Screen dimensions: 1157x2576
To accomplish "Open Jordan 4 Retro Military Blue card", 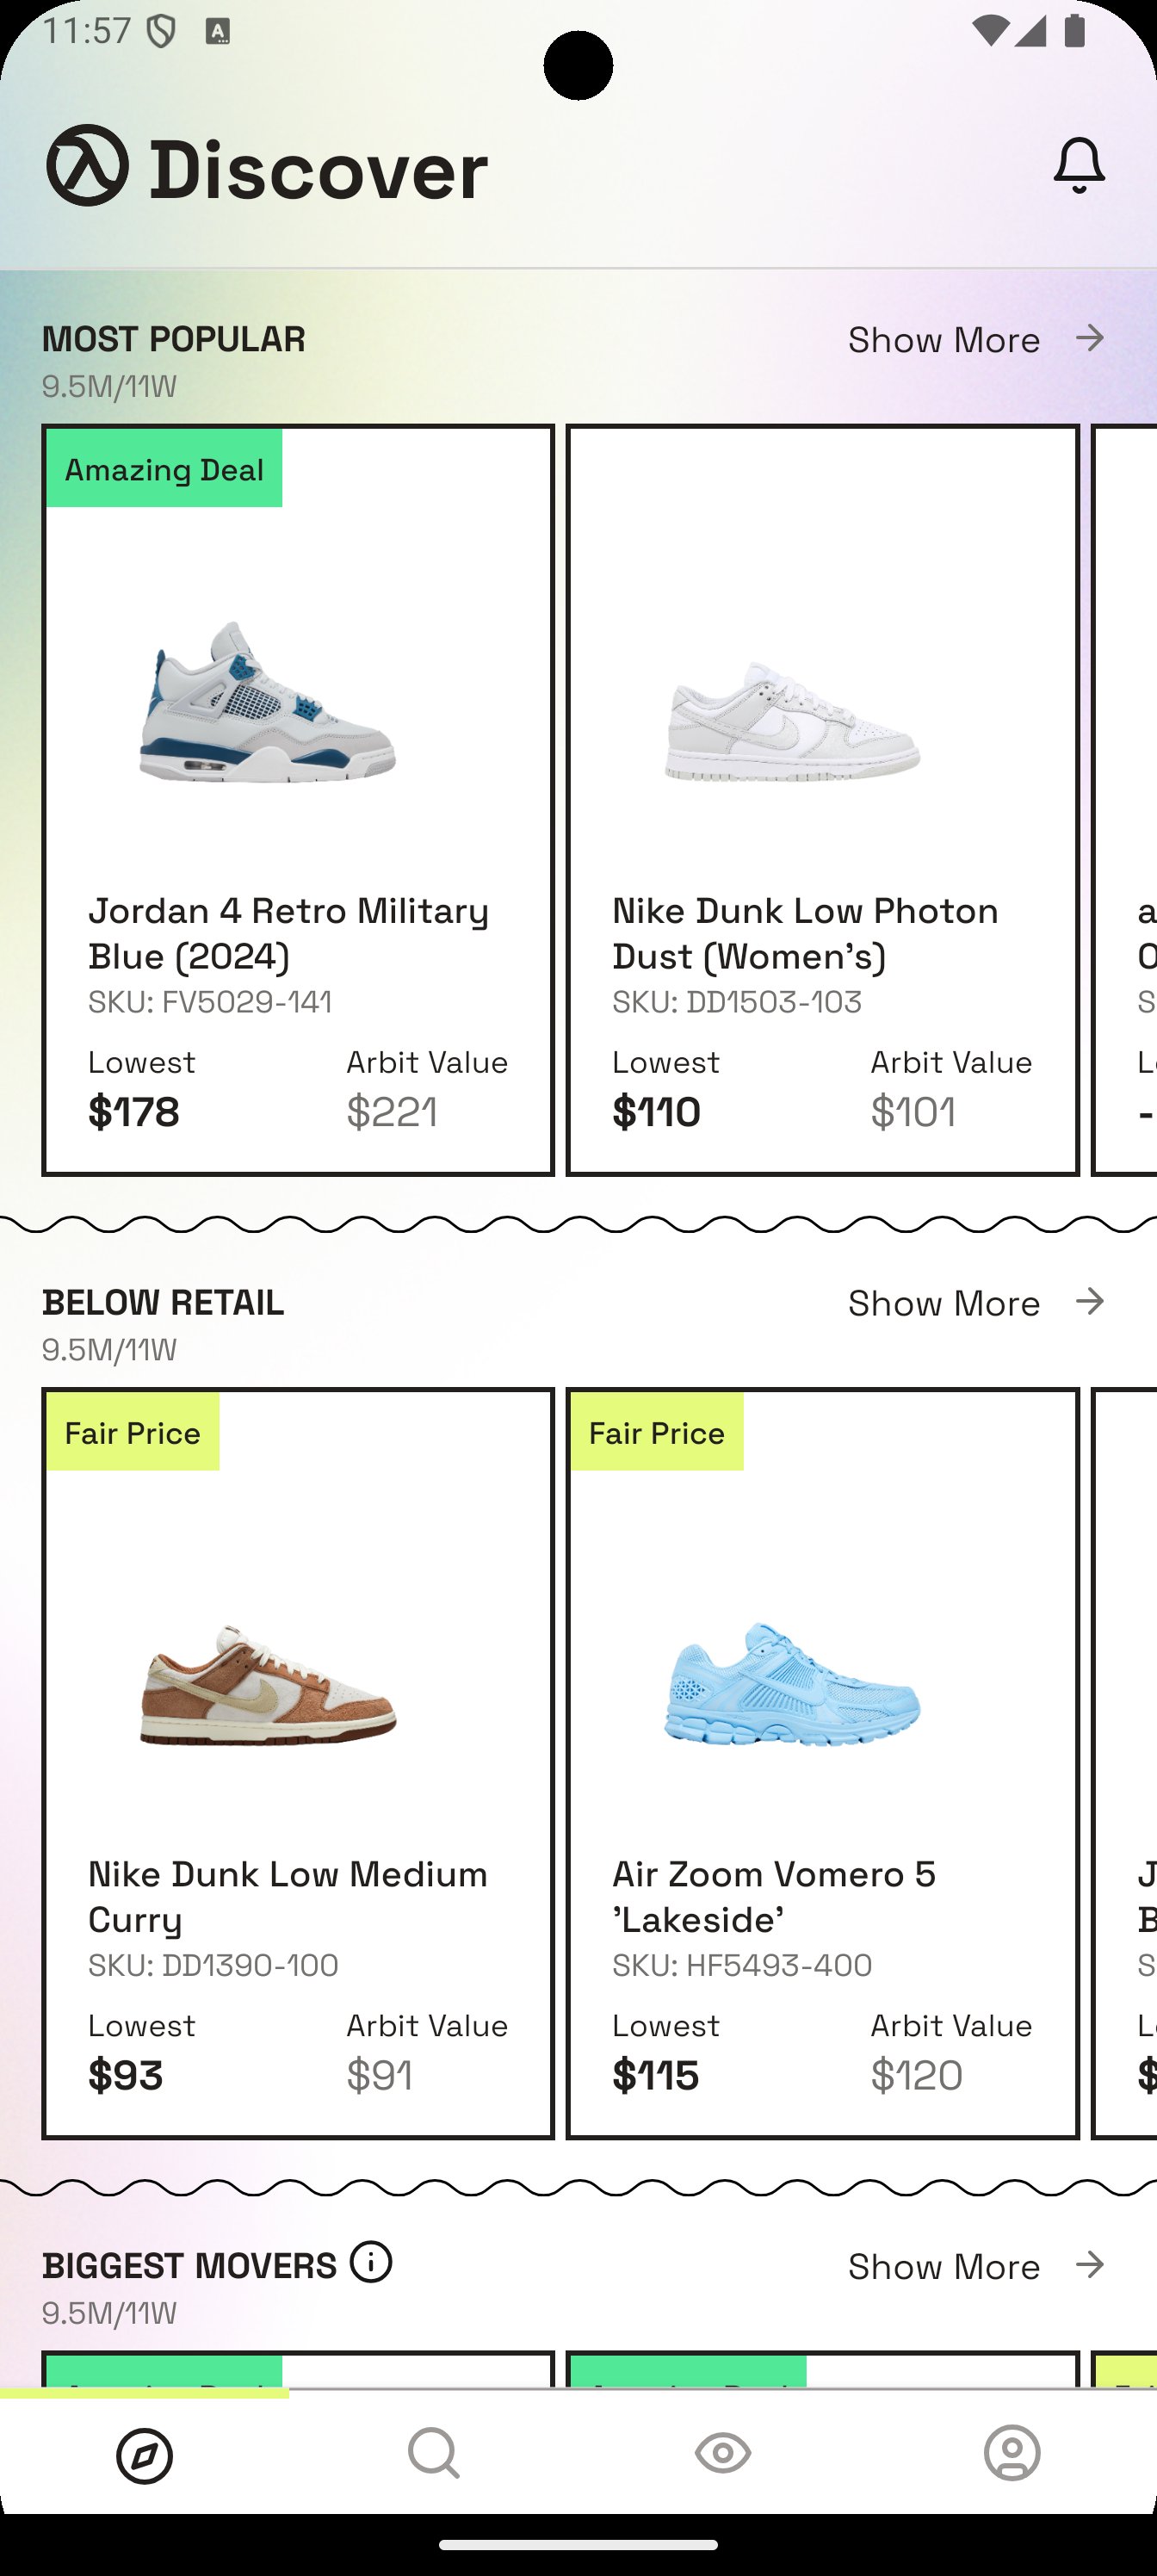I will (297, 800).
